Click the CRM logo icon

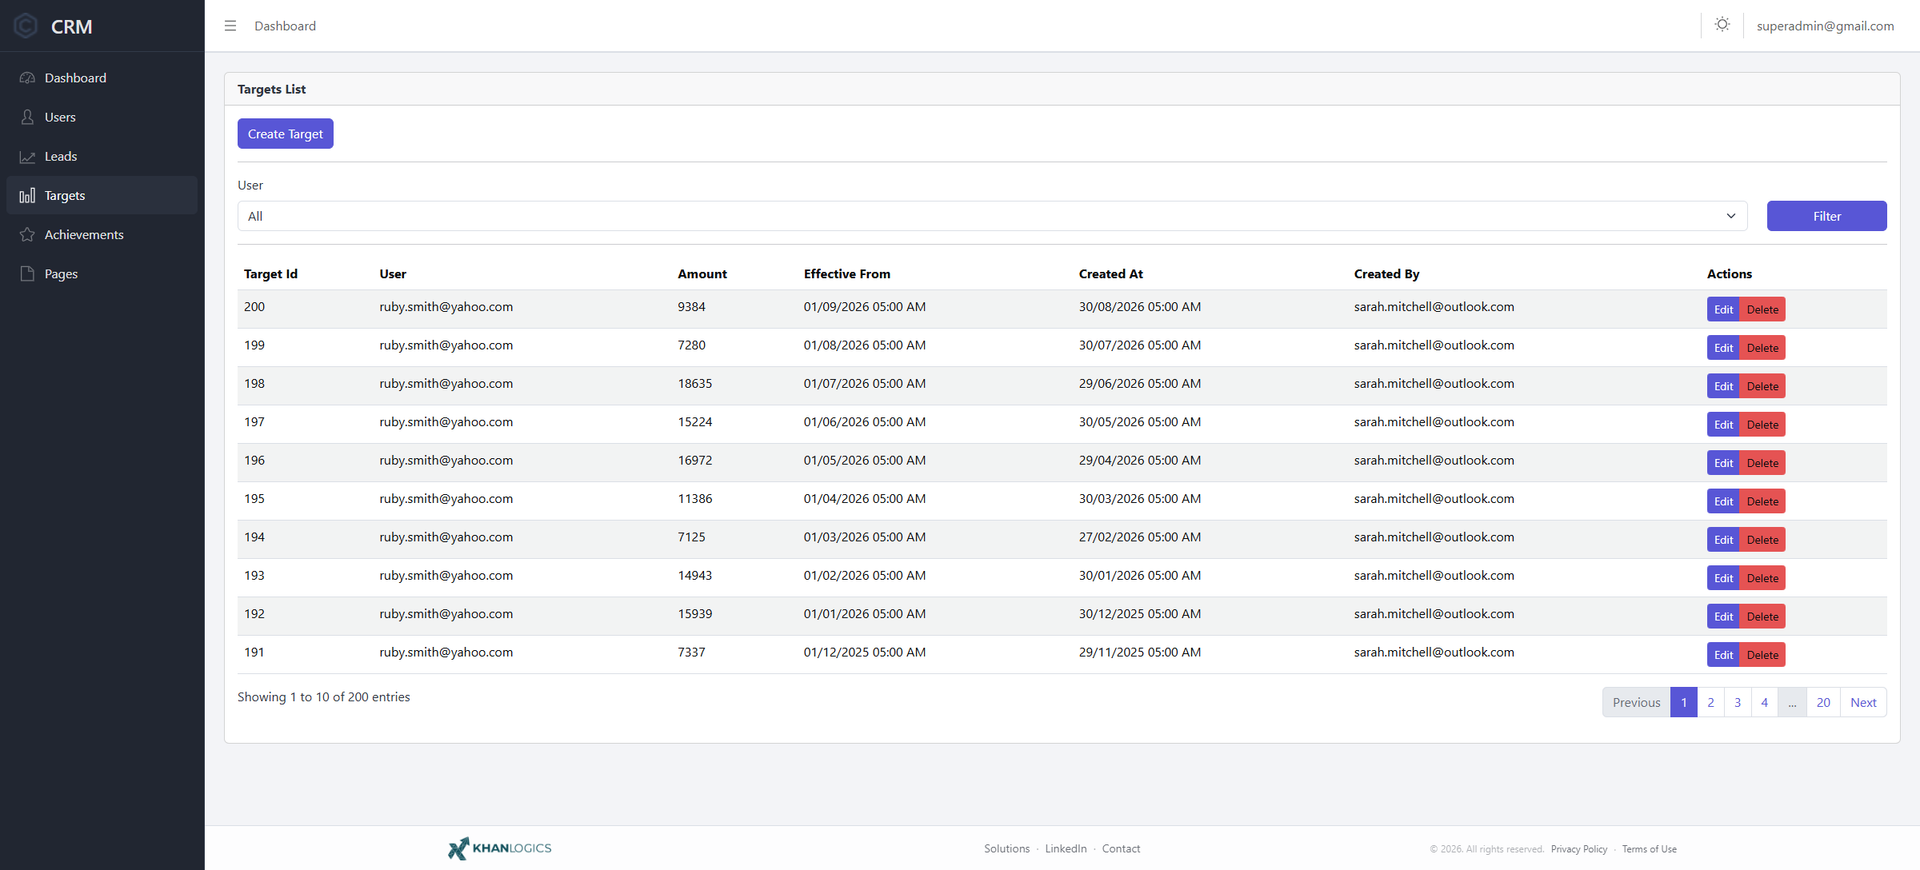(x=26, y=26)
